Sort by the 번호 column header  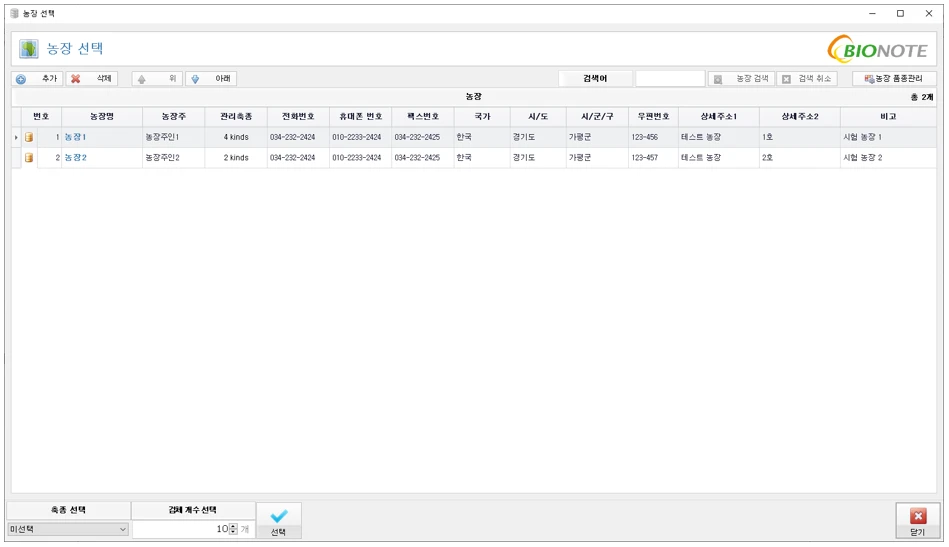41,117
